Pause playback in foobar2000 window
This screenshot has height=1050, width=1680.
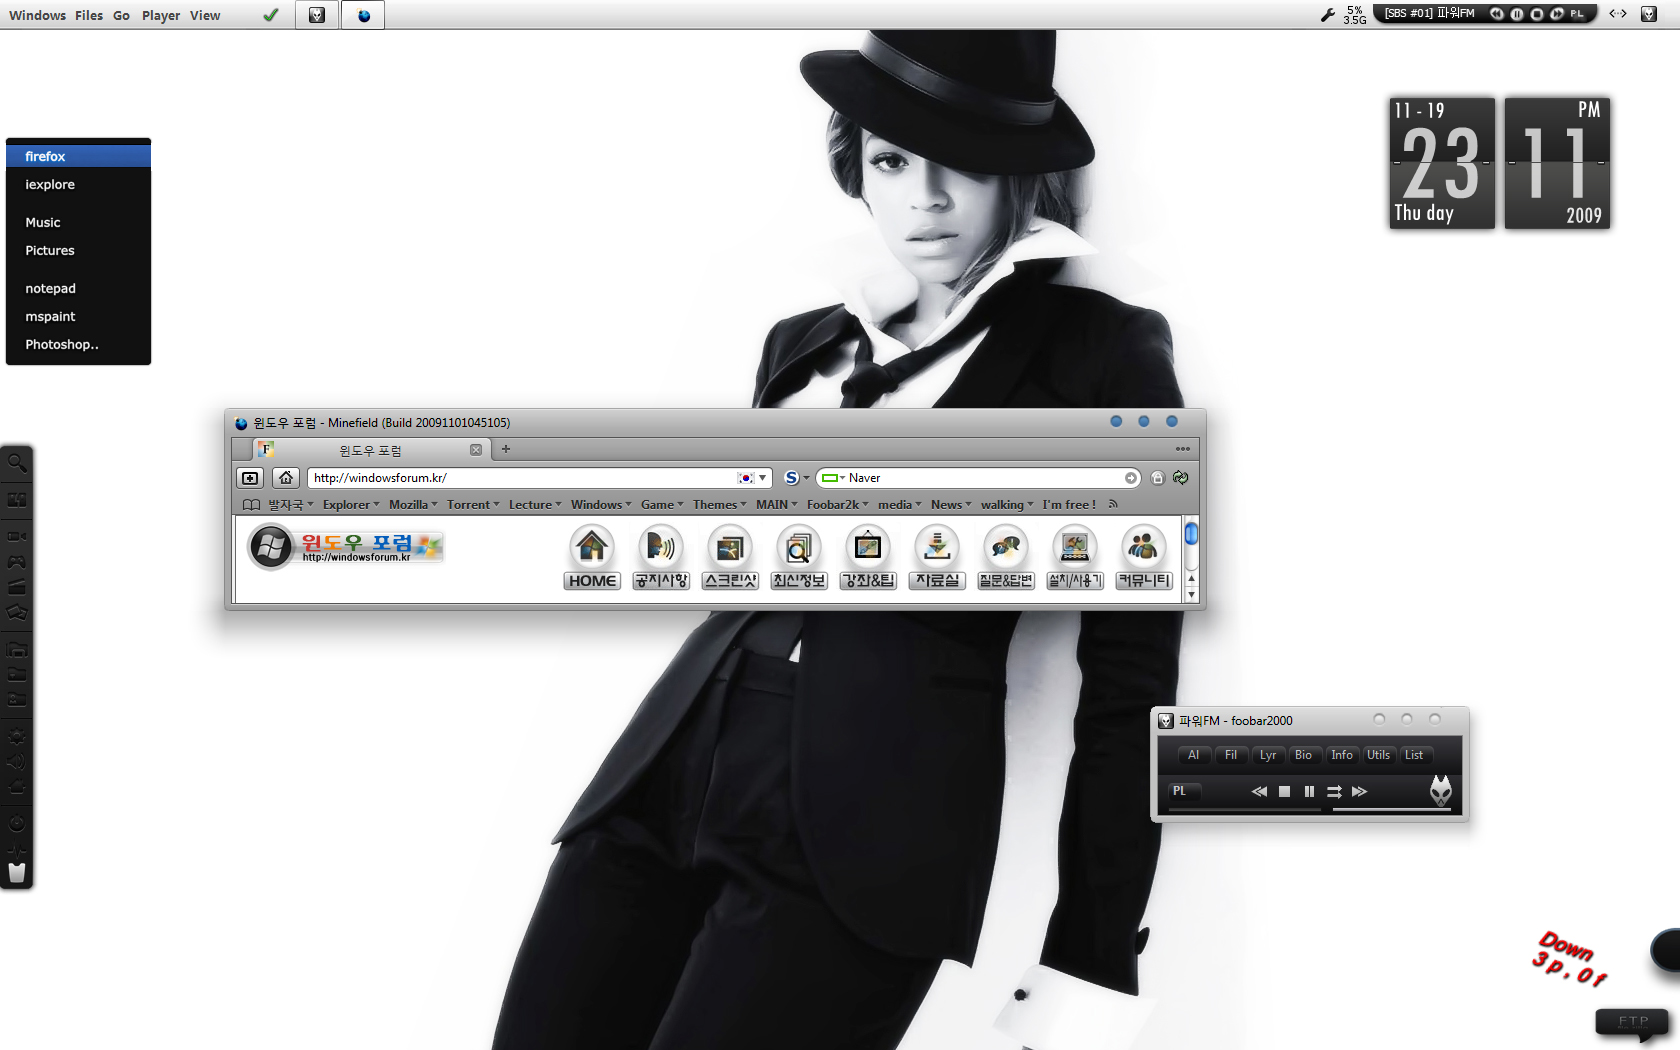click(1309, 791)
